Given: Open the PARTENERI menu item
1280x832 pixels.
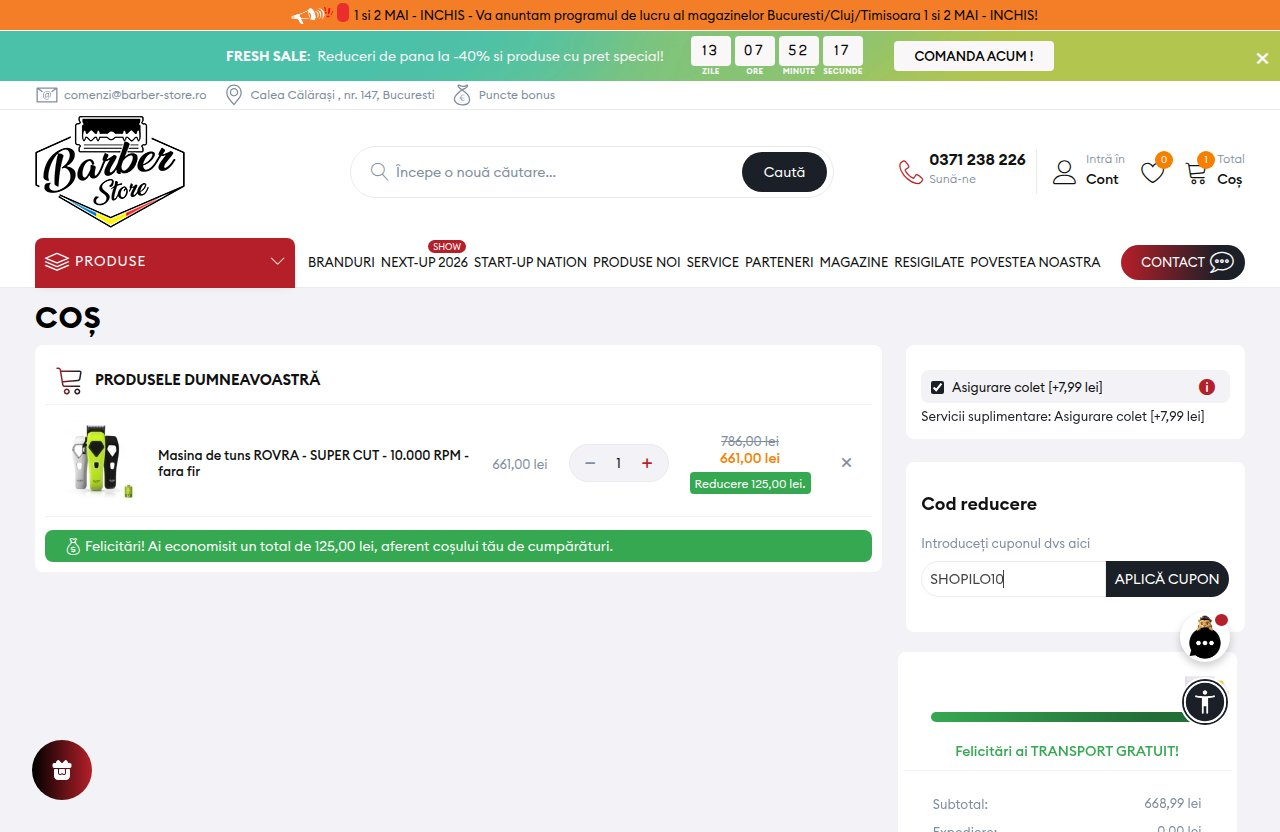Looking at the screenshot, I should tap(779, 262).
